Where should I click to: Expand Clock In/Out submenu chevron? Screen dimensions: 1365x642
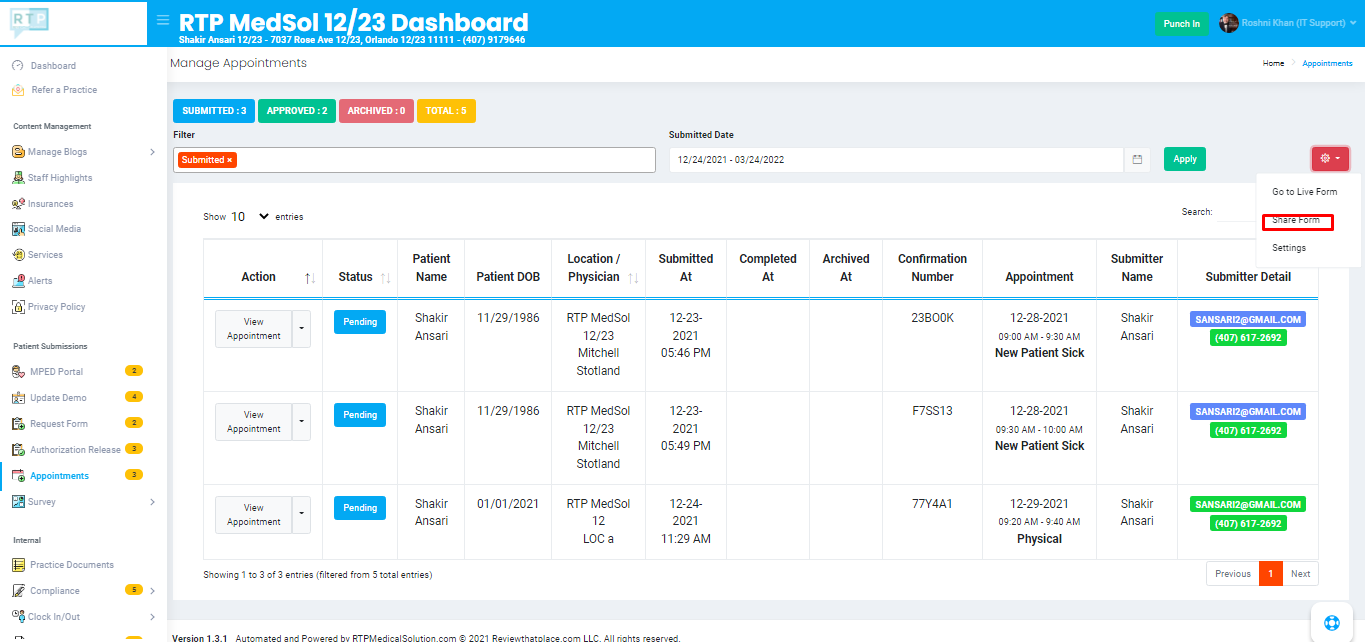coord(152,617)
